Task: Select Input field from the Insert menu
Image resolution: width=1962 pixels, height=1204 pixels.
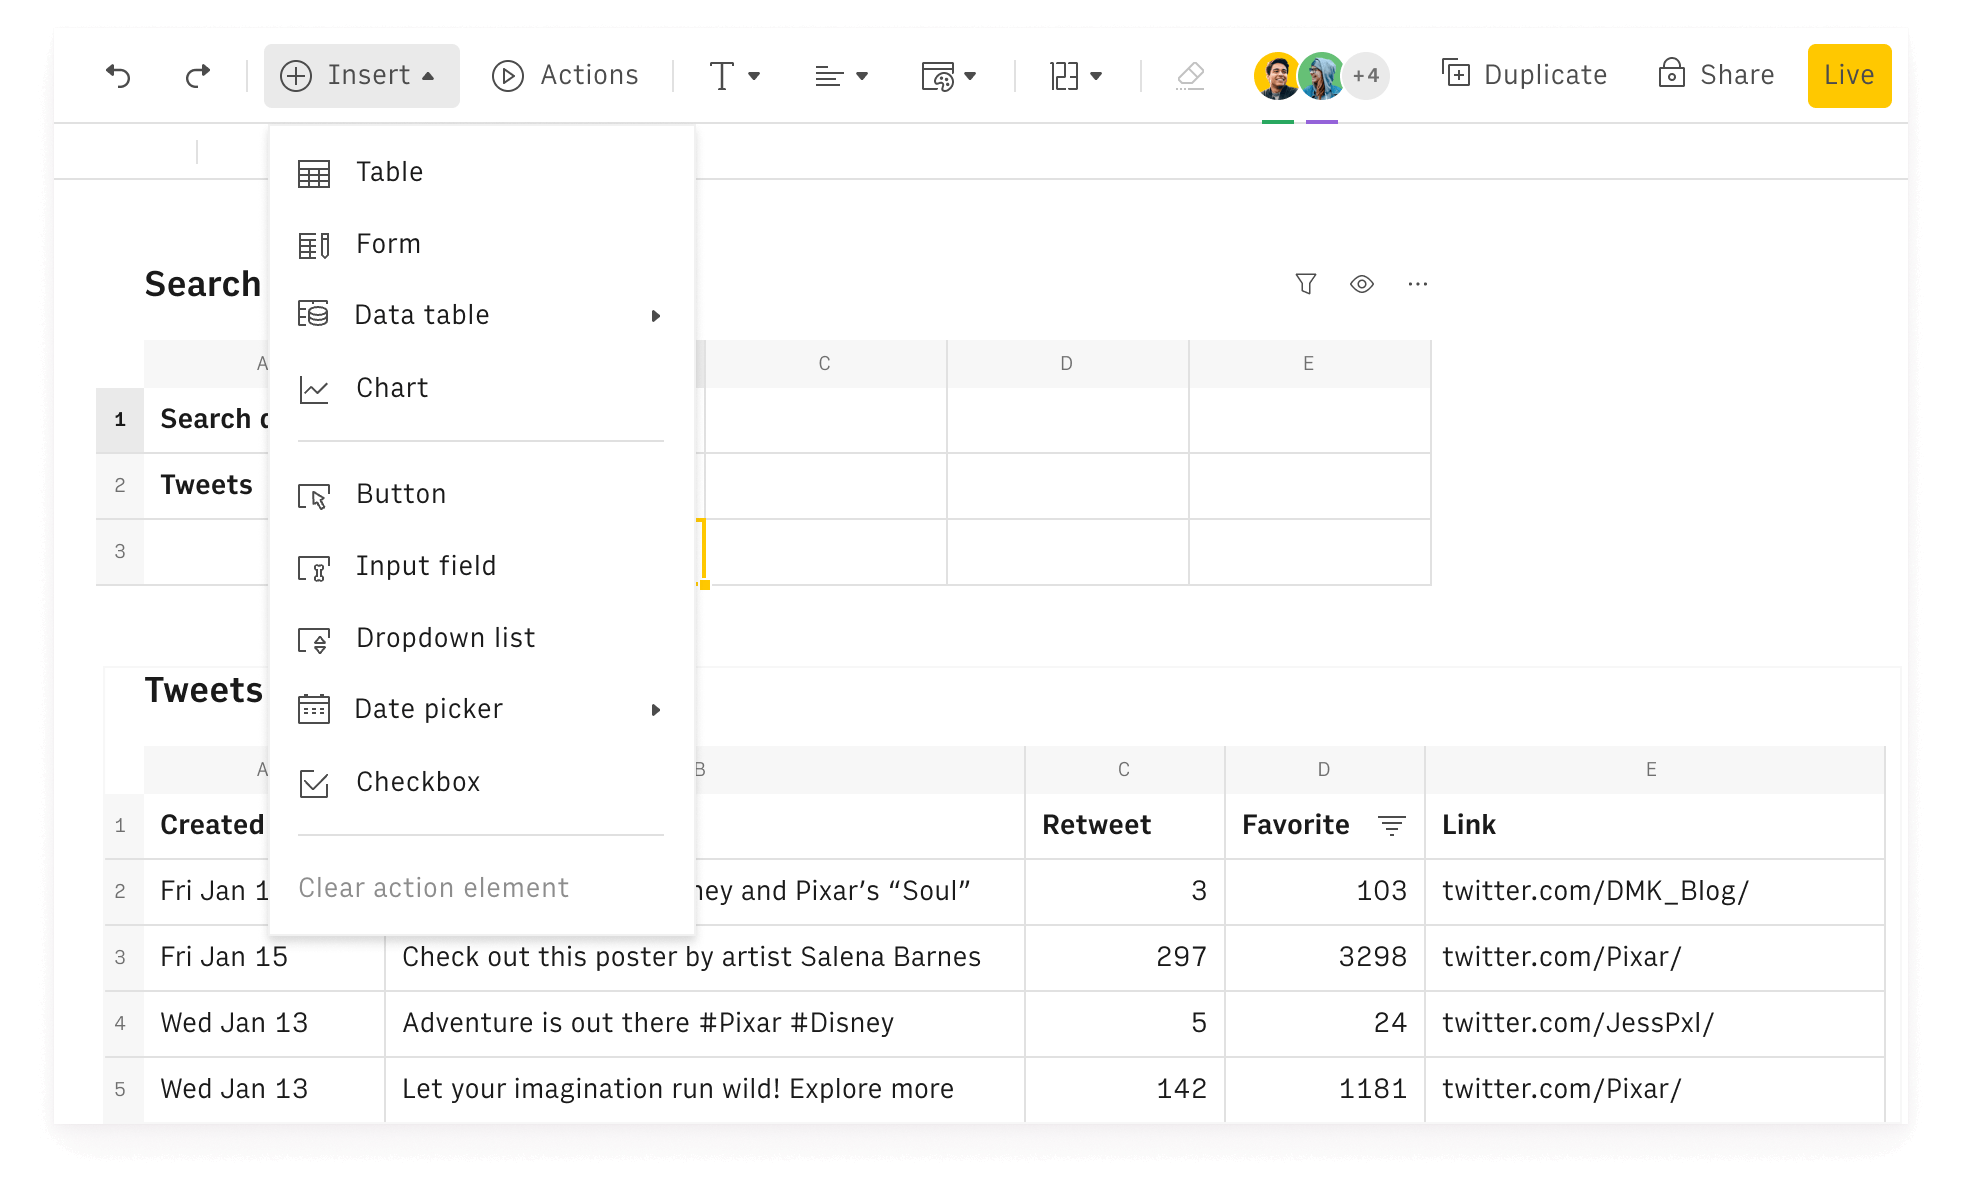Action: click(426, 566)
